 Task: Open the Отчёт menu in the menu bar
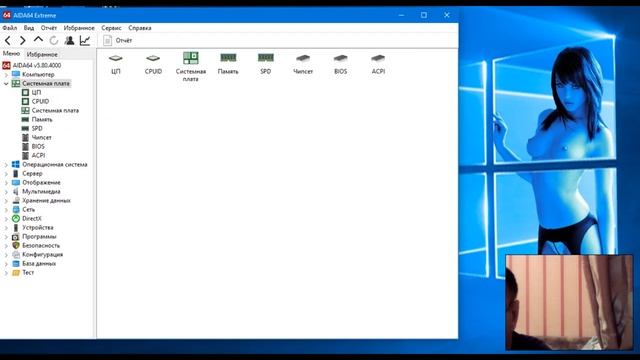click(49, 28)
